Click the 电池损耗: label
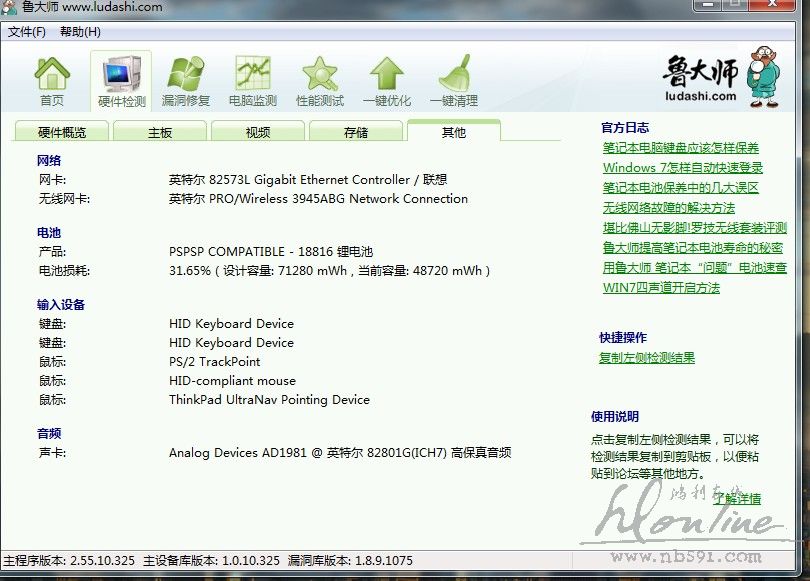 [x=65, y=271]
